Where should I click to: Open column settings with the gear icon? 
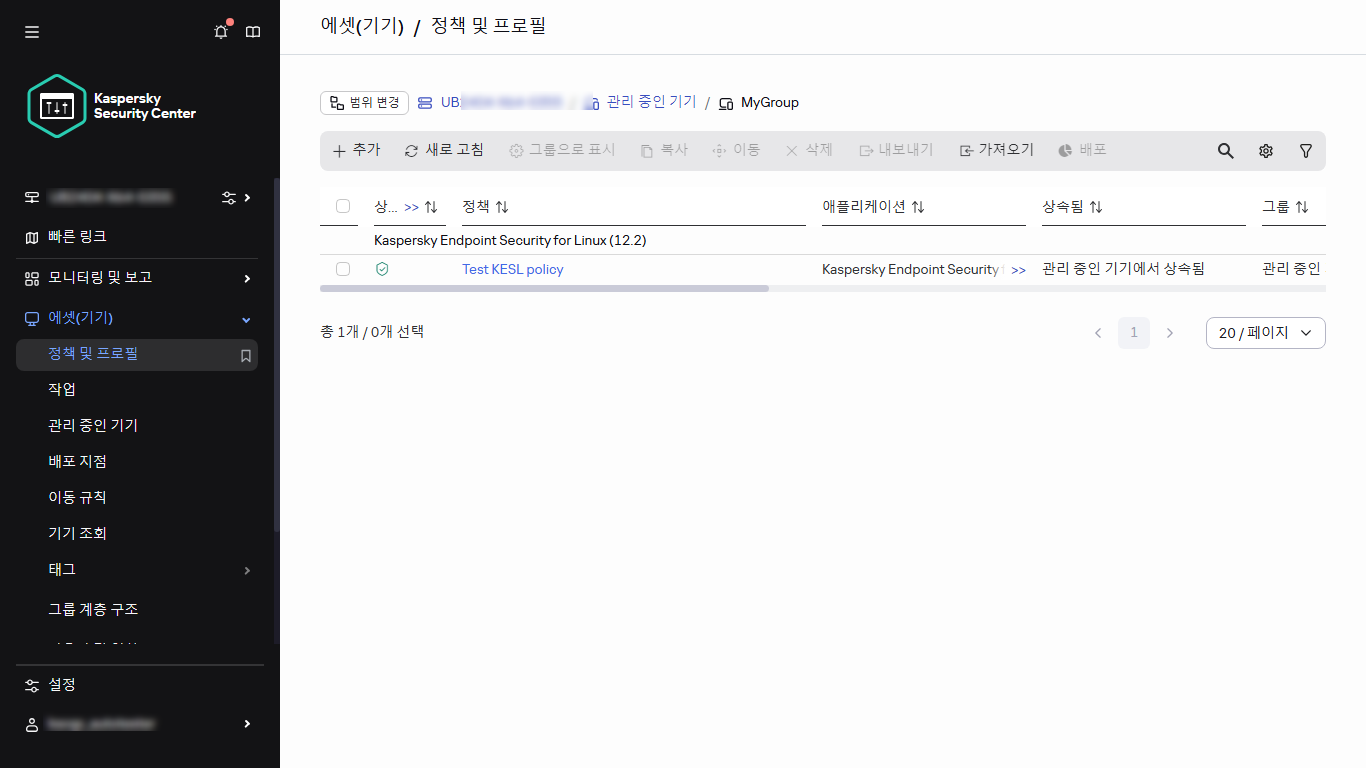pos(1265,150)
